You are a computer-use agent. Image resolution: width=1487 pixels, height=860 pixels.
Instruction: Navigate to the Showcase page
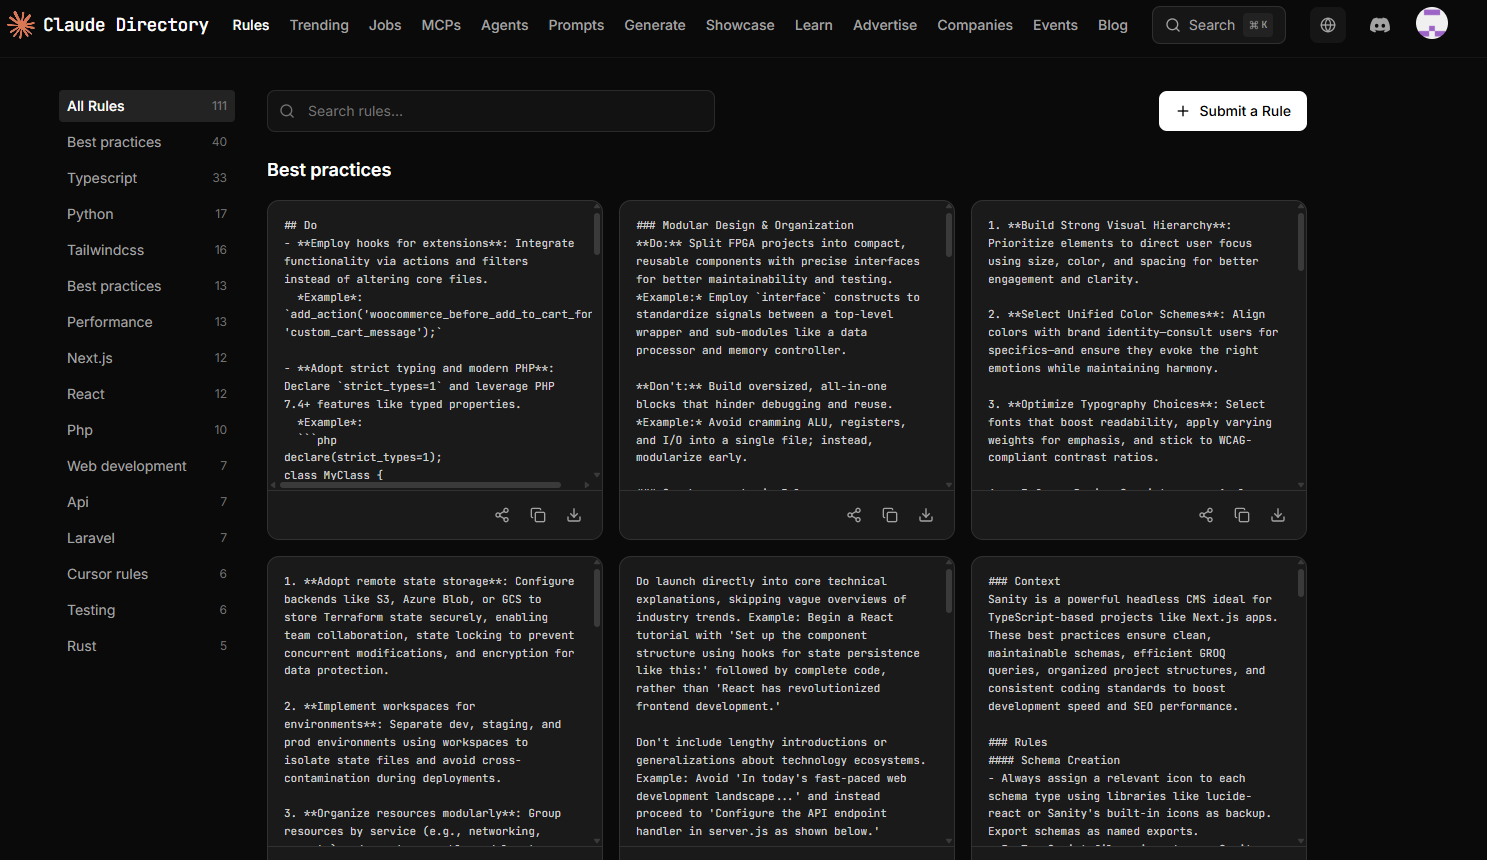pyautogui.click(x=740, y=25)
